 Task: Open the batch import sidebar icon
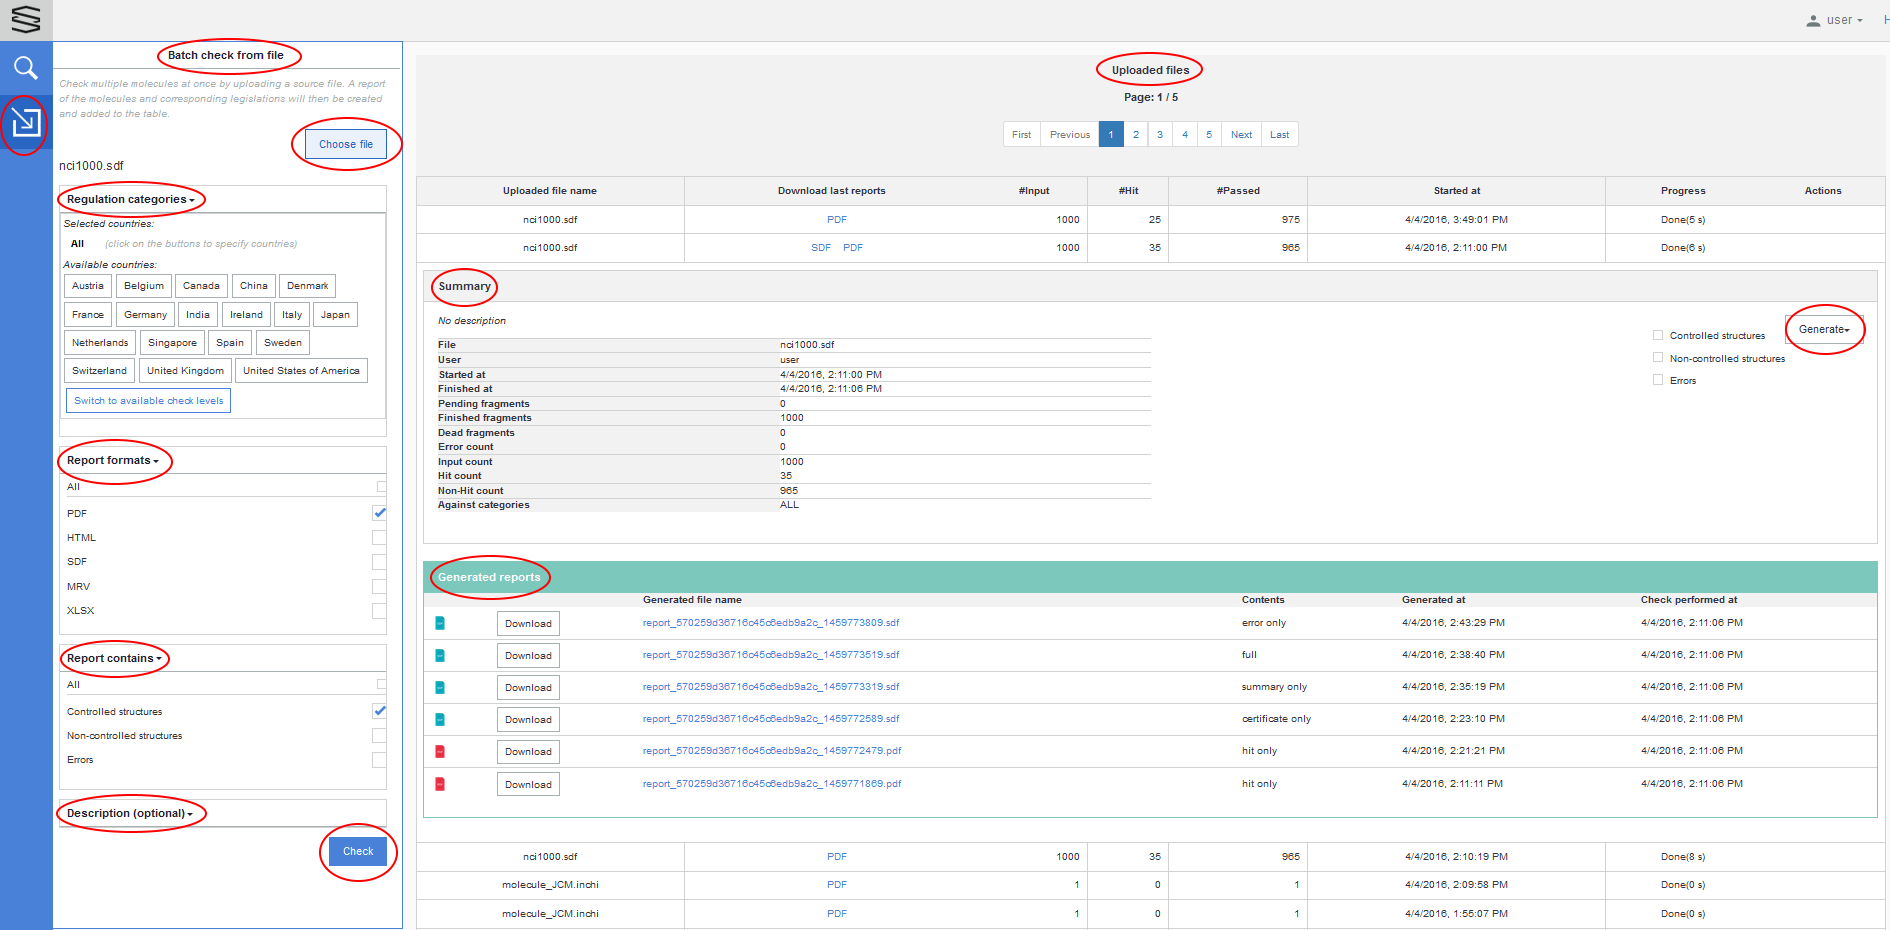[x=26, y=122]
